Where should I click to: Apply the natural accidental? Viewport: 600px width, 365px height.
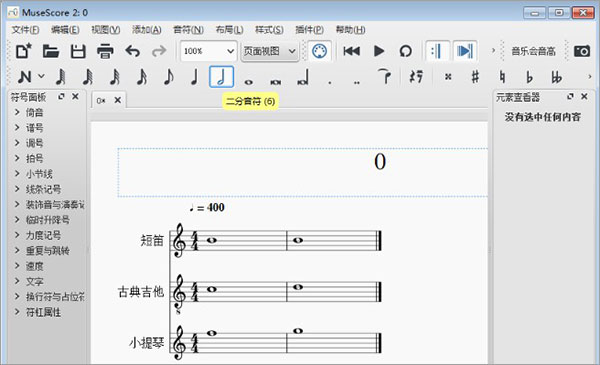pyautogui.click(x=502, y=77)
